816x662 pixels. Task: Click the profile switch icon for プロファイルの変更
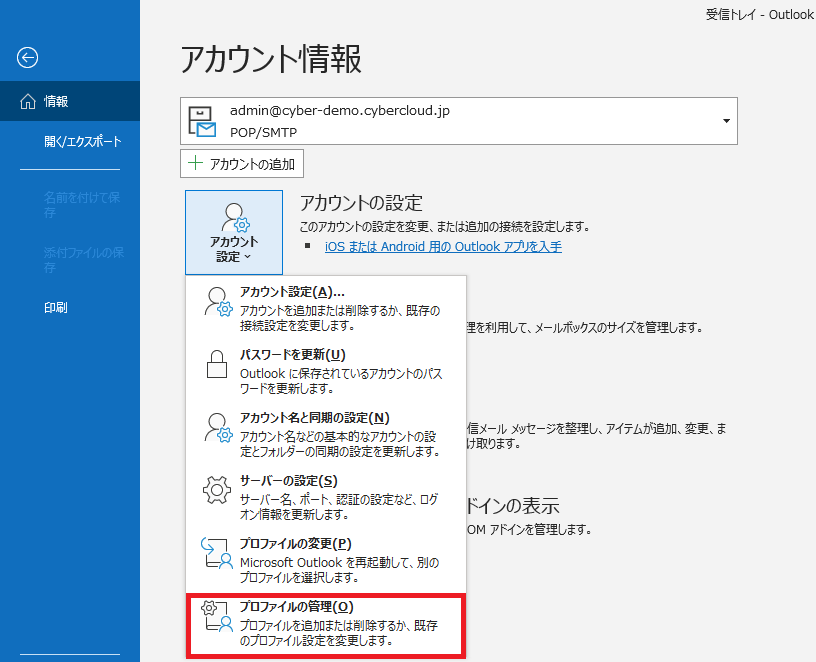[216, 553]
